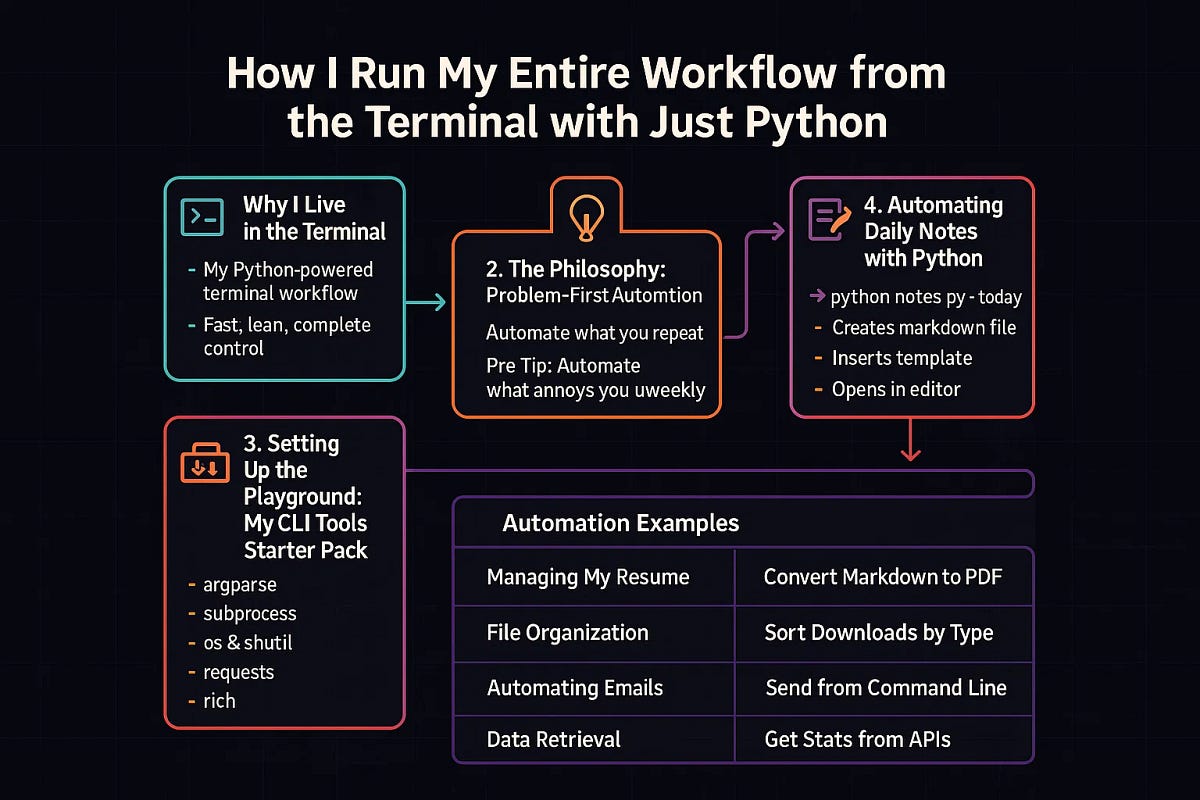Click the red downward arrow below box 4

tap(910, 450)
